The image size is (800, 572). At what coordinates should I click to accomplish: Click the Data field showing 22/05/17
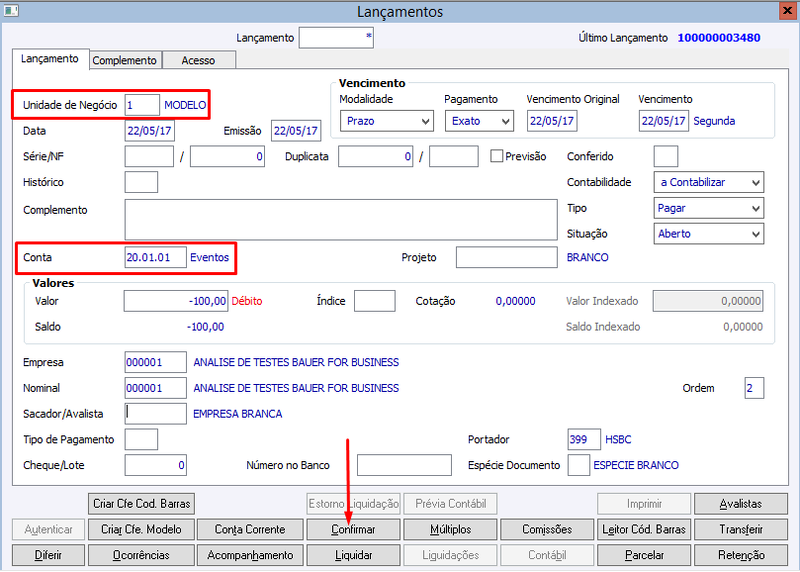click(x=149, y=131)
